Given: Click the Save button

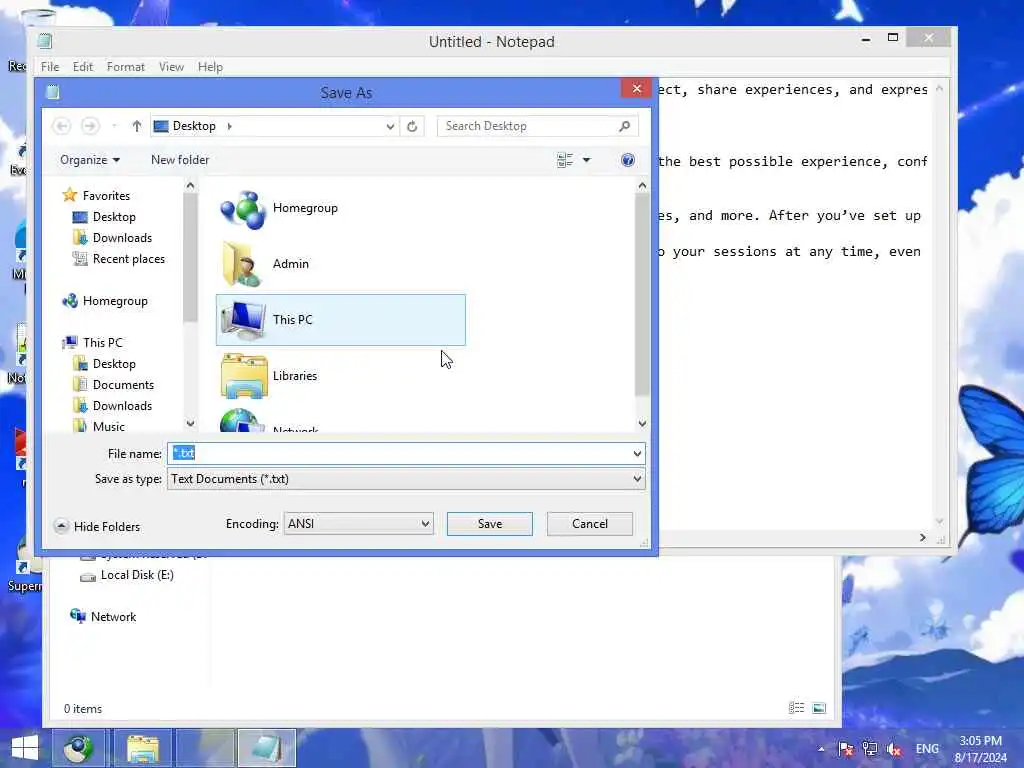Looking at the screenshot, I should pyautogui.click(x=490, y=524).
